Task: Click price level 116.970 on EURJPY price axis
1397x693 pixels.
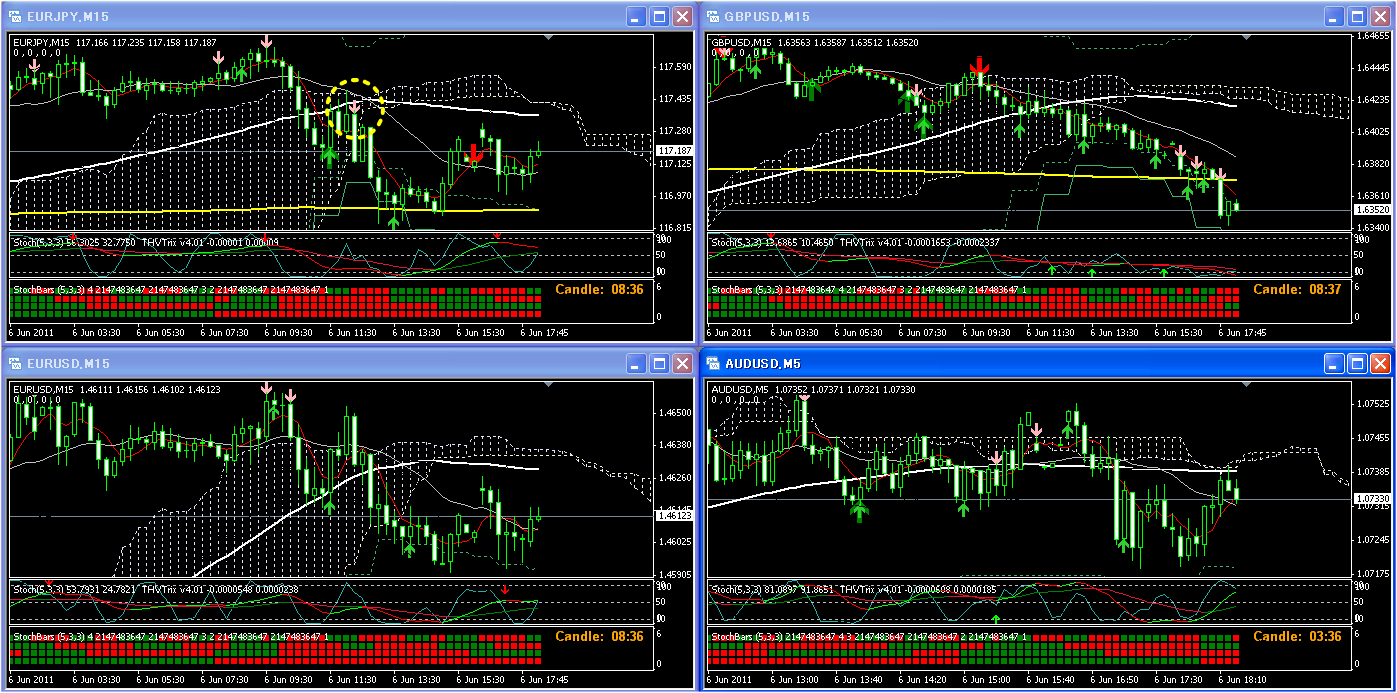Action: click(x=677, y=196)
